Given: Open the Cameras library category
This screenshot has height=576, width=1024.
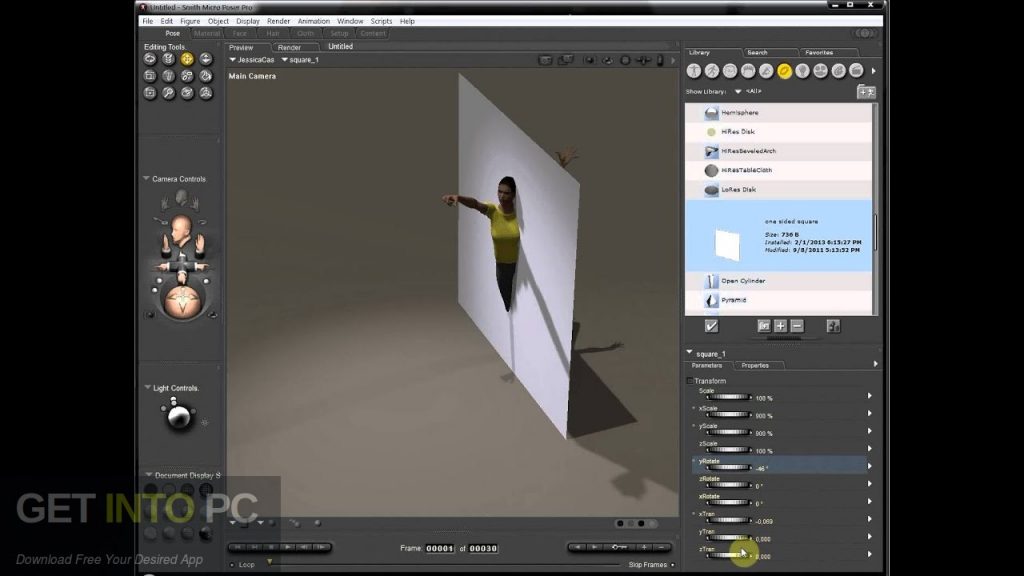Looking at the screenshot, I should coord(820,71).
